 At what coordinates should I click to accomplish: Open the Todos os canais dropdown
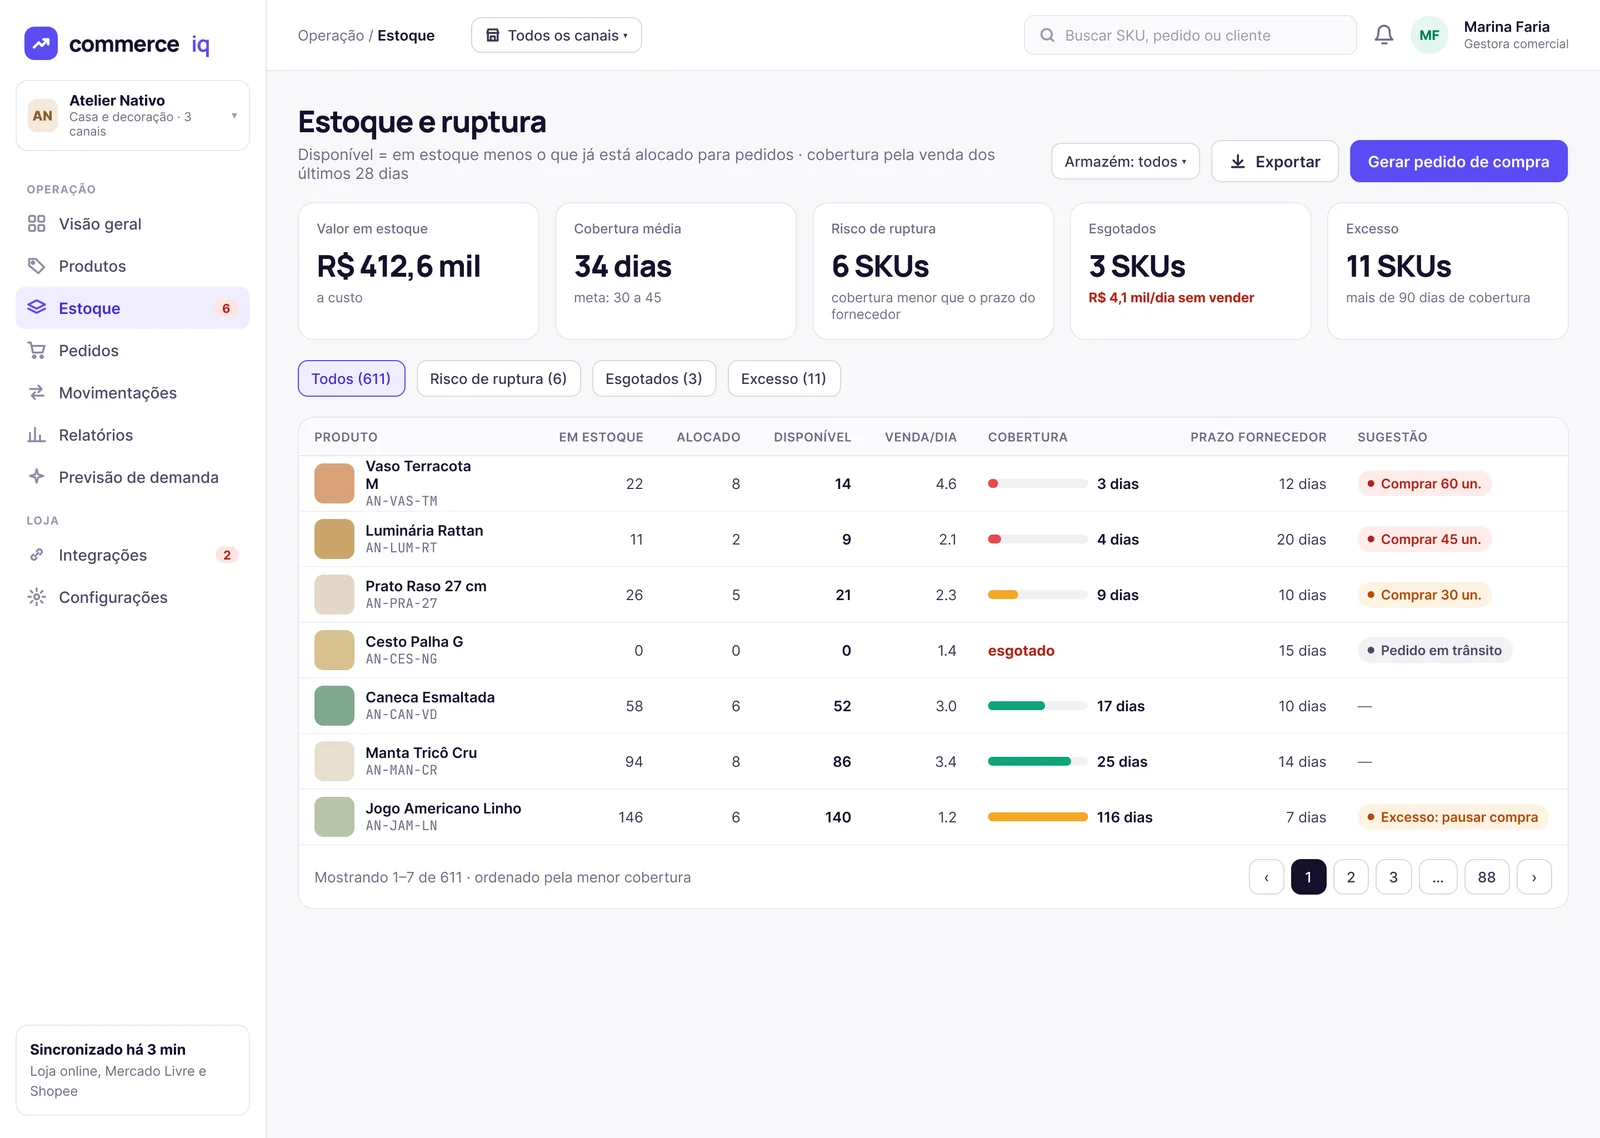[556, 35]
